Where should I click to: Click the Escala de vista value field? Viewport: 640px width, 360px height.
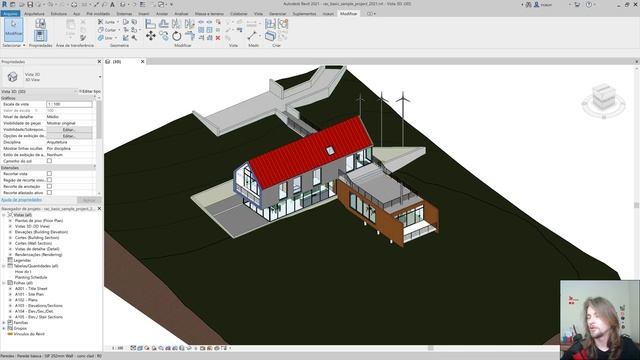69,104
